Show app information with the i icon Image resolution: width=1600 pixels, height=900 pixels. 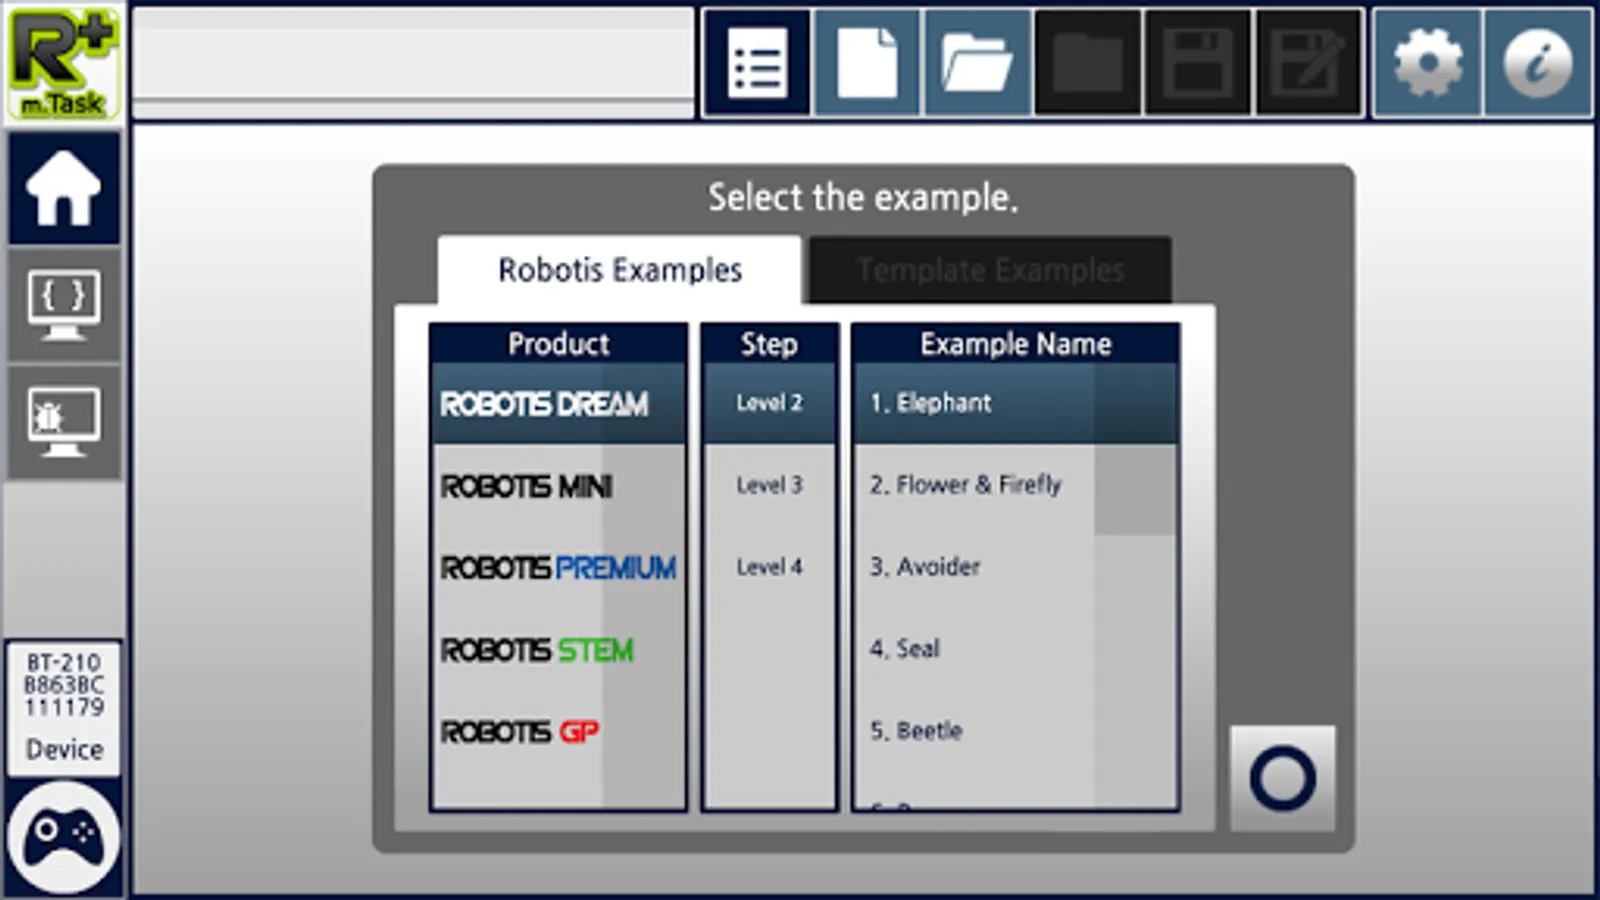1537,63
